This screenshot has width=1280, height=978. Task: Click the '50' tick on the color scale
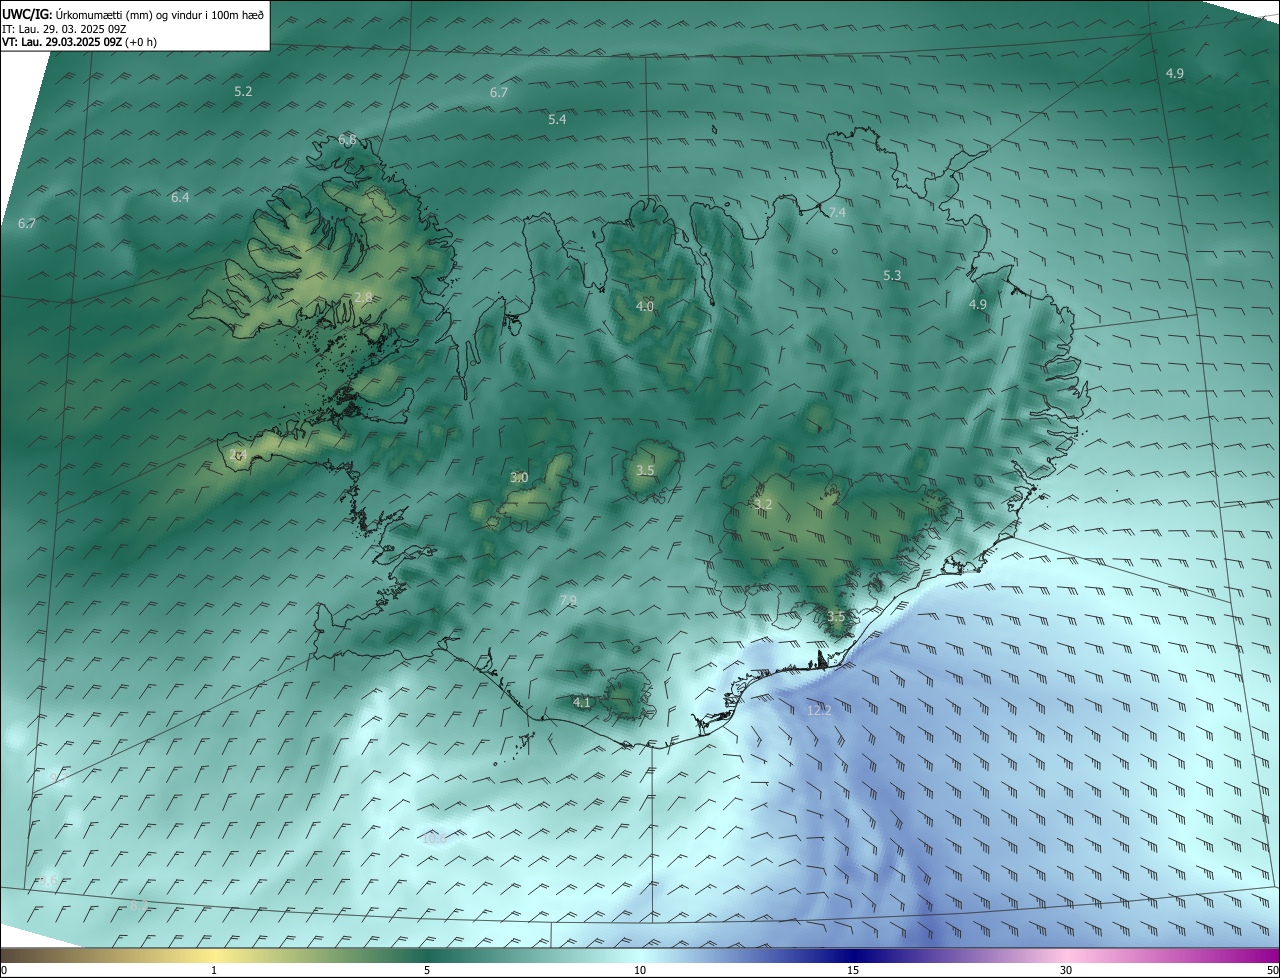(1272, 970)
